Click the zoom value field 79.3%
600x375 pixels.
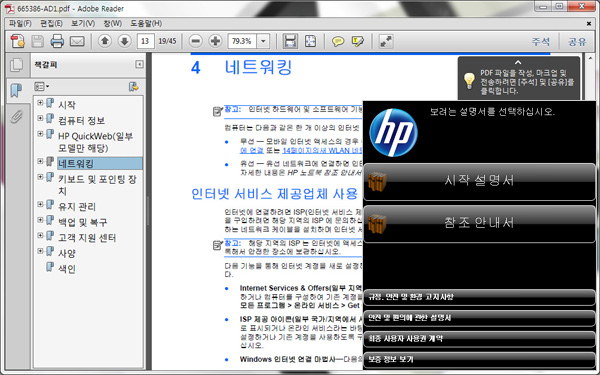(x=242, y=41)
